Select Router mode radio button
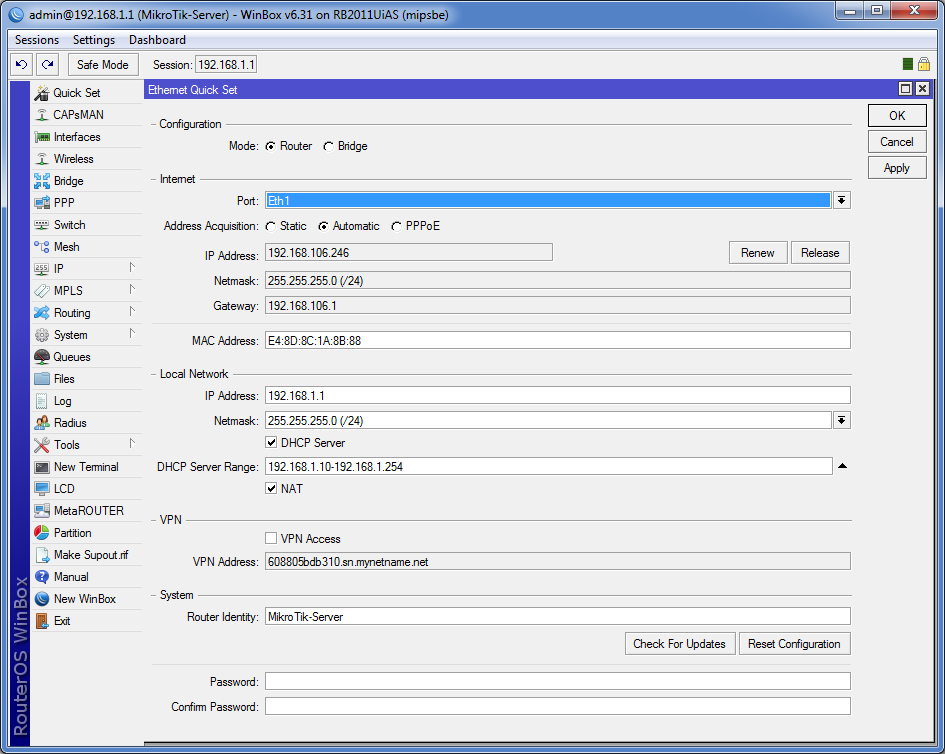This screenshot has height=754, width=945. (271, 146)
